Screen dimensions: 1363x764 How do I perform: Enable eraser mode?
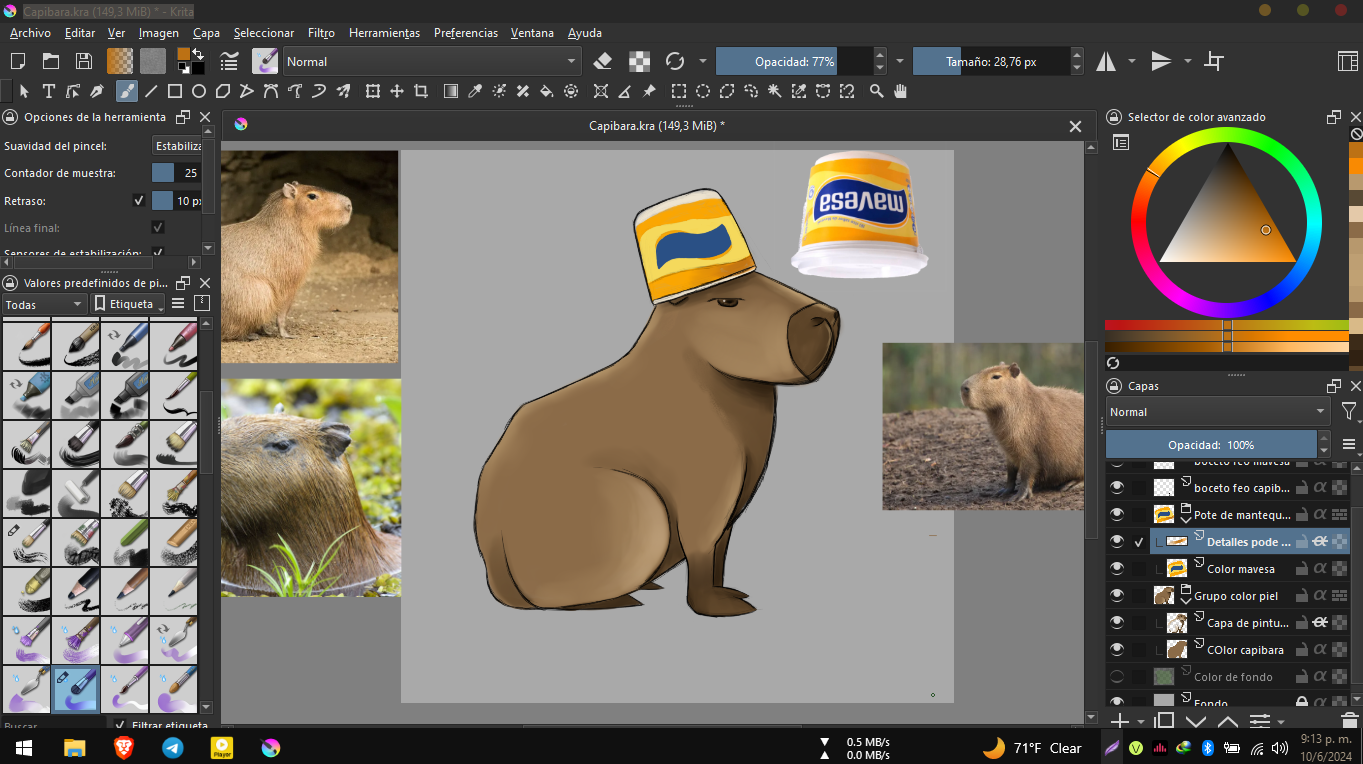pyautogui.click(x=602, y=61)
